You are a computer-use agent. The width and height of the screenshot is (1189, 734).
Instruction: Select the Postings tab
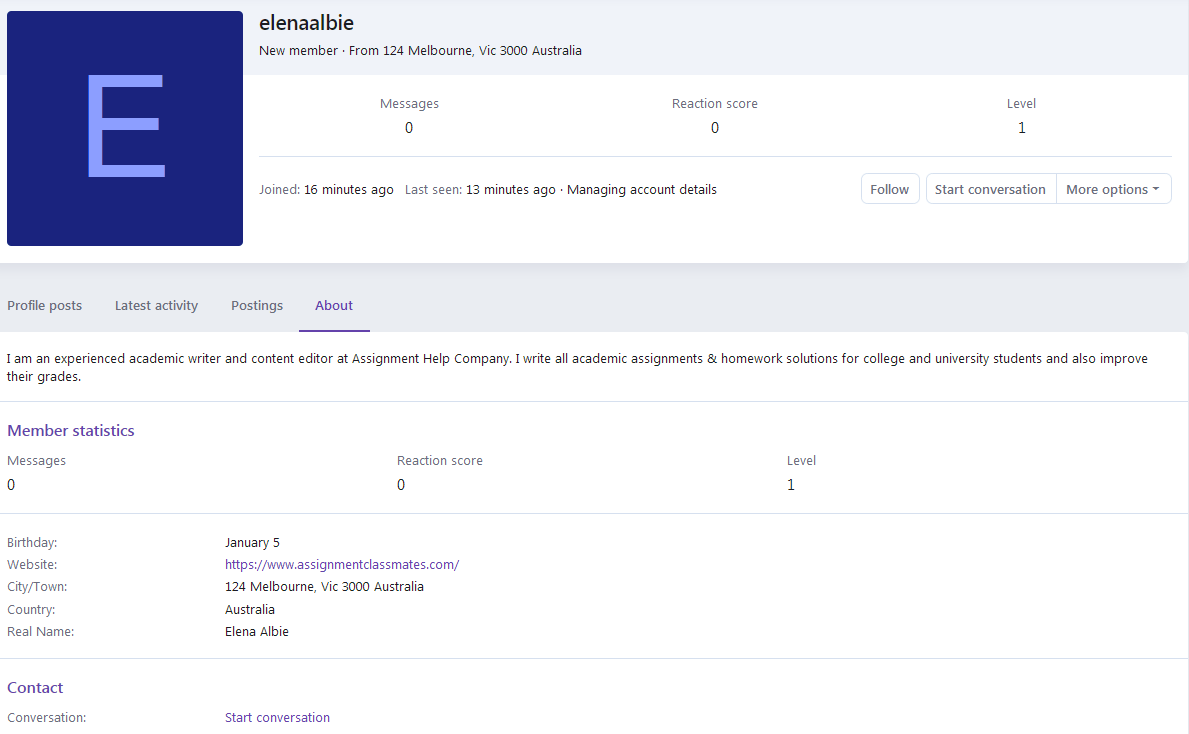click(x=257, y=306)
